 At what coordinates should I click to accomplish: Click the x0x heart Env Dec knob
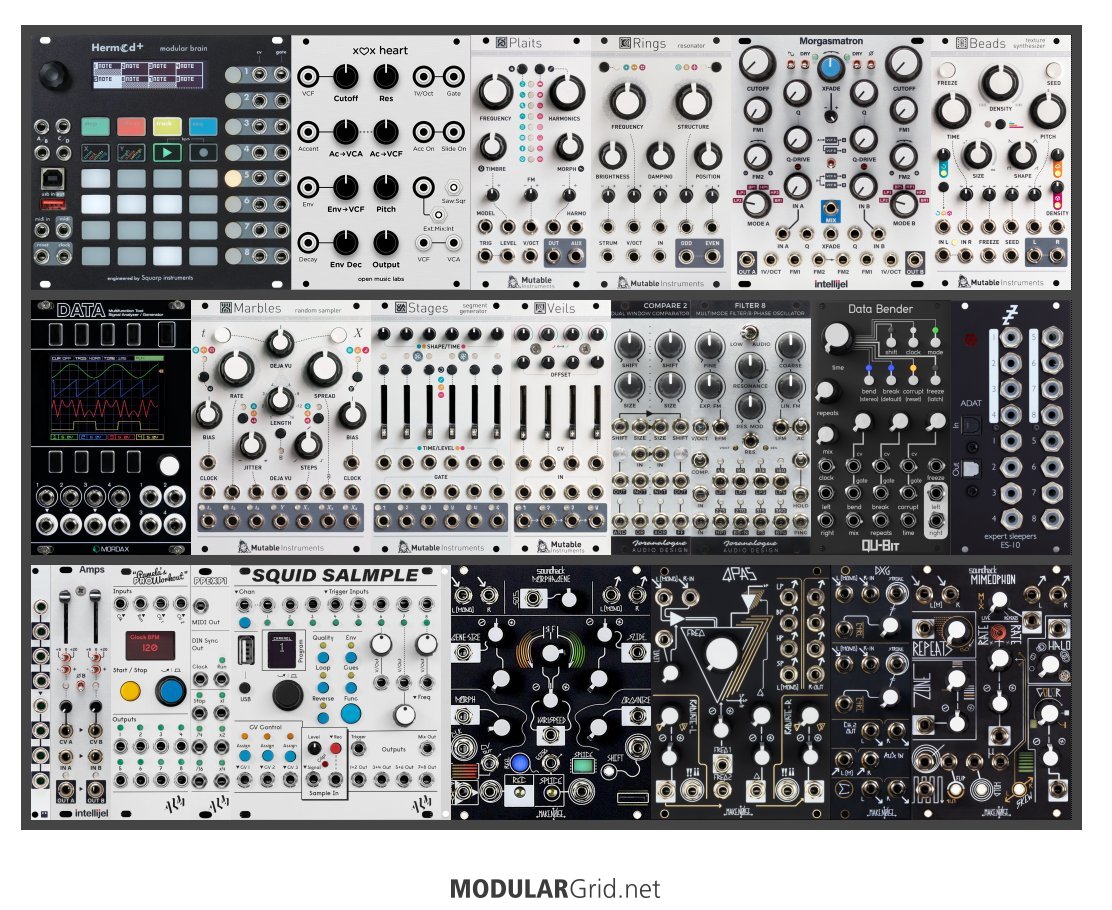click(345, 243)
